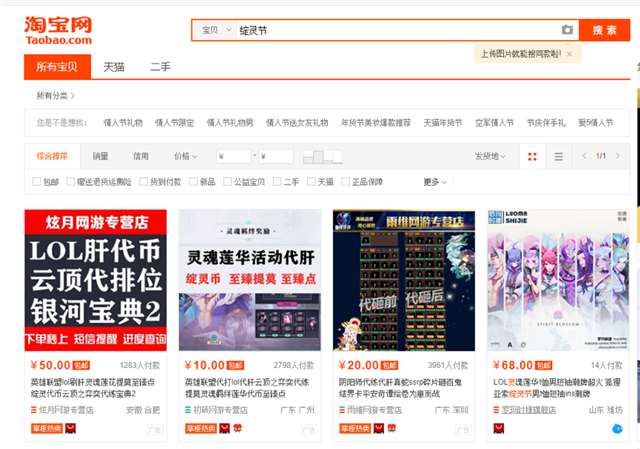Tick the 天猫 filter checkbox
Screen dimensions: 640x449
tap(311, 181)
